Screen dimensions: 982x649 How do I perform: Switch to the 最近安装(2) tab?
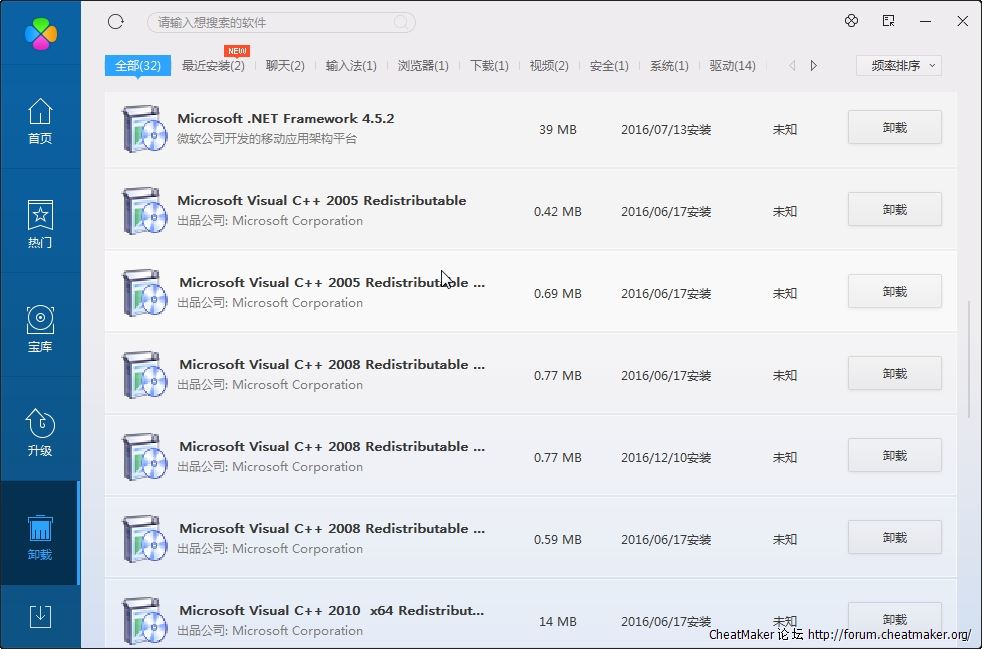coord(213,66)
